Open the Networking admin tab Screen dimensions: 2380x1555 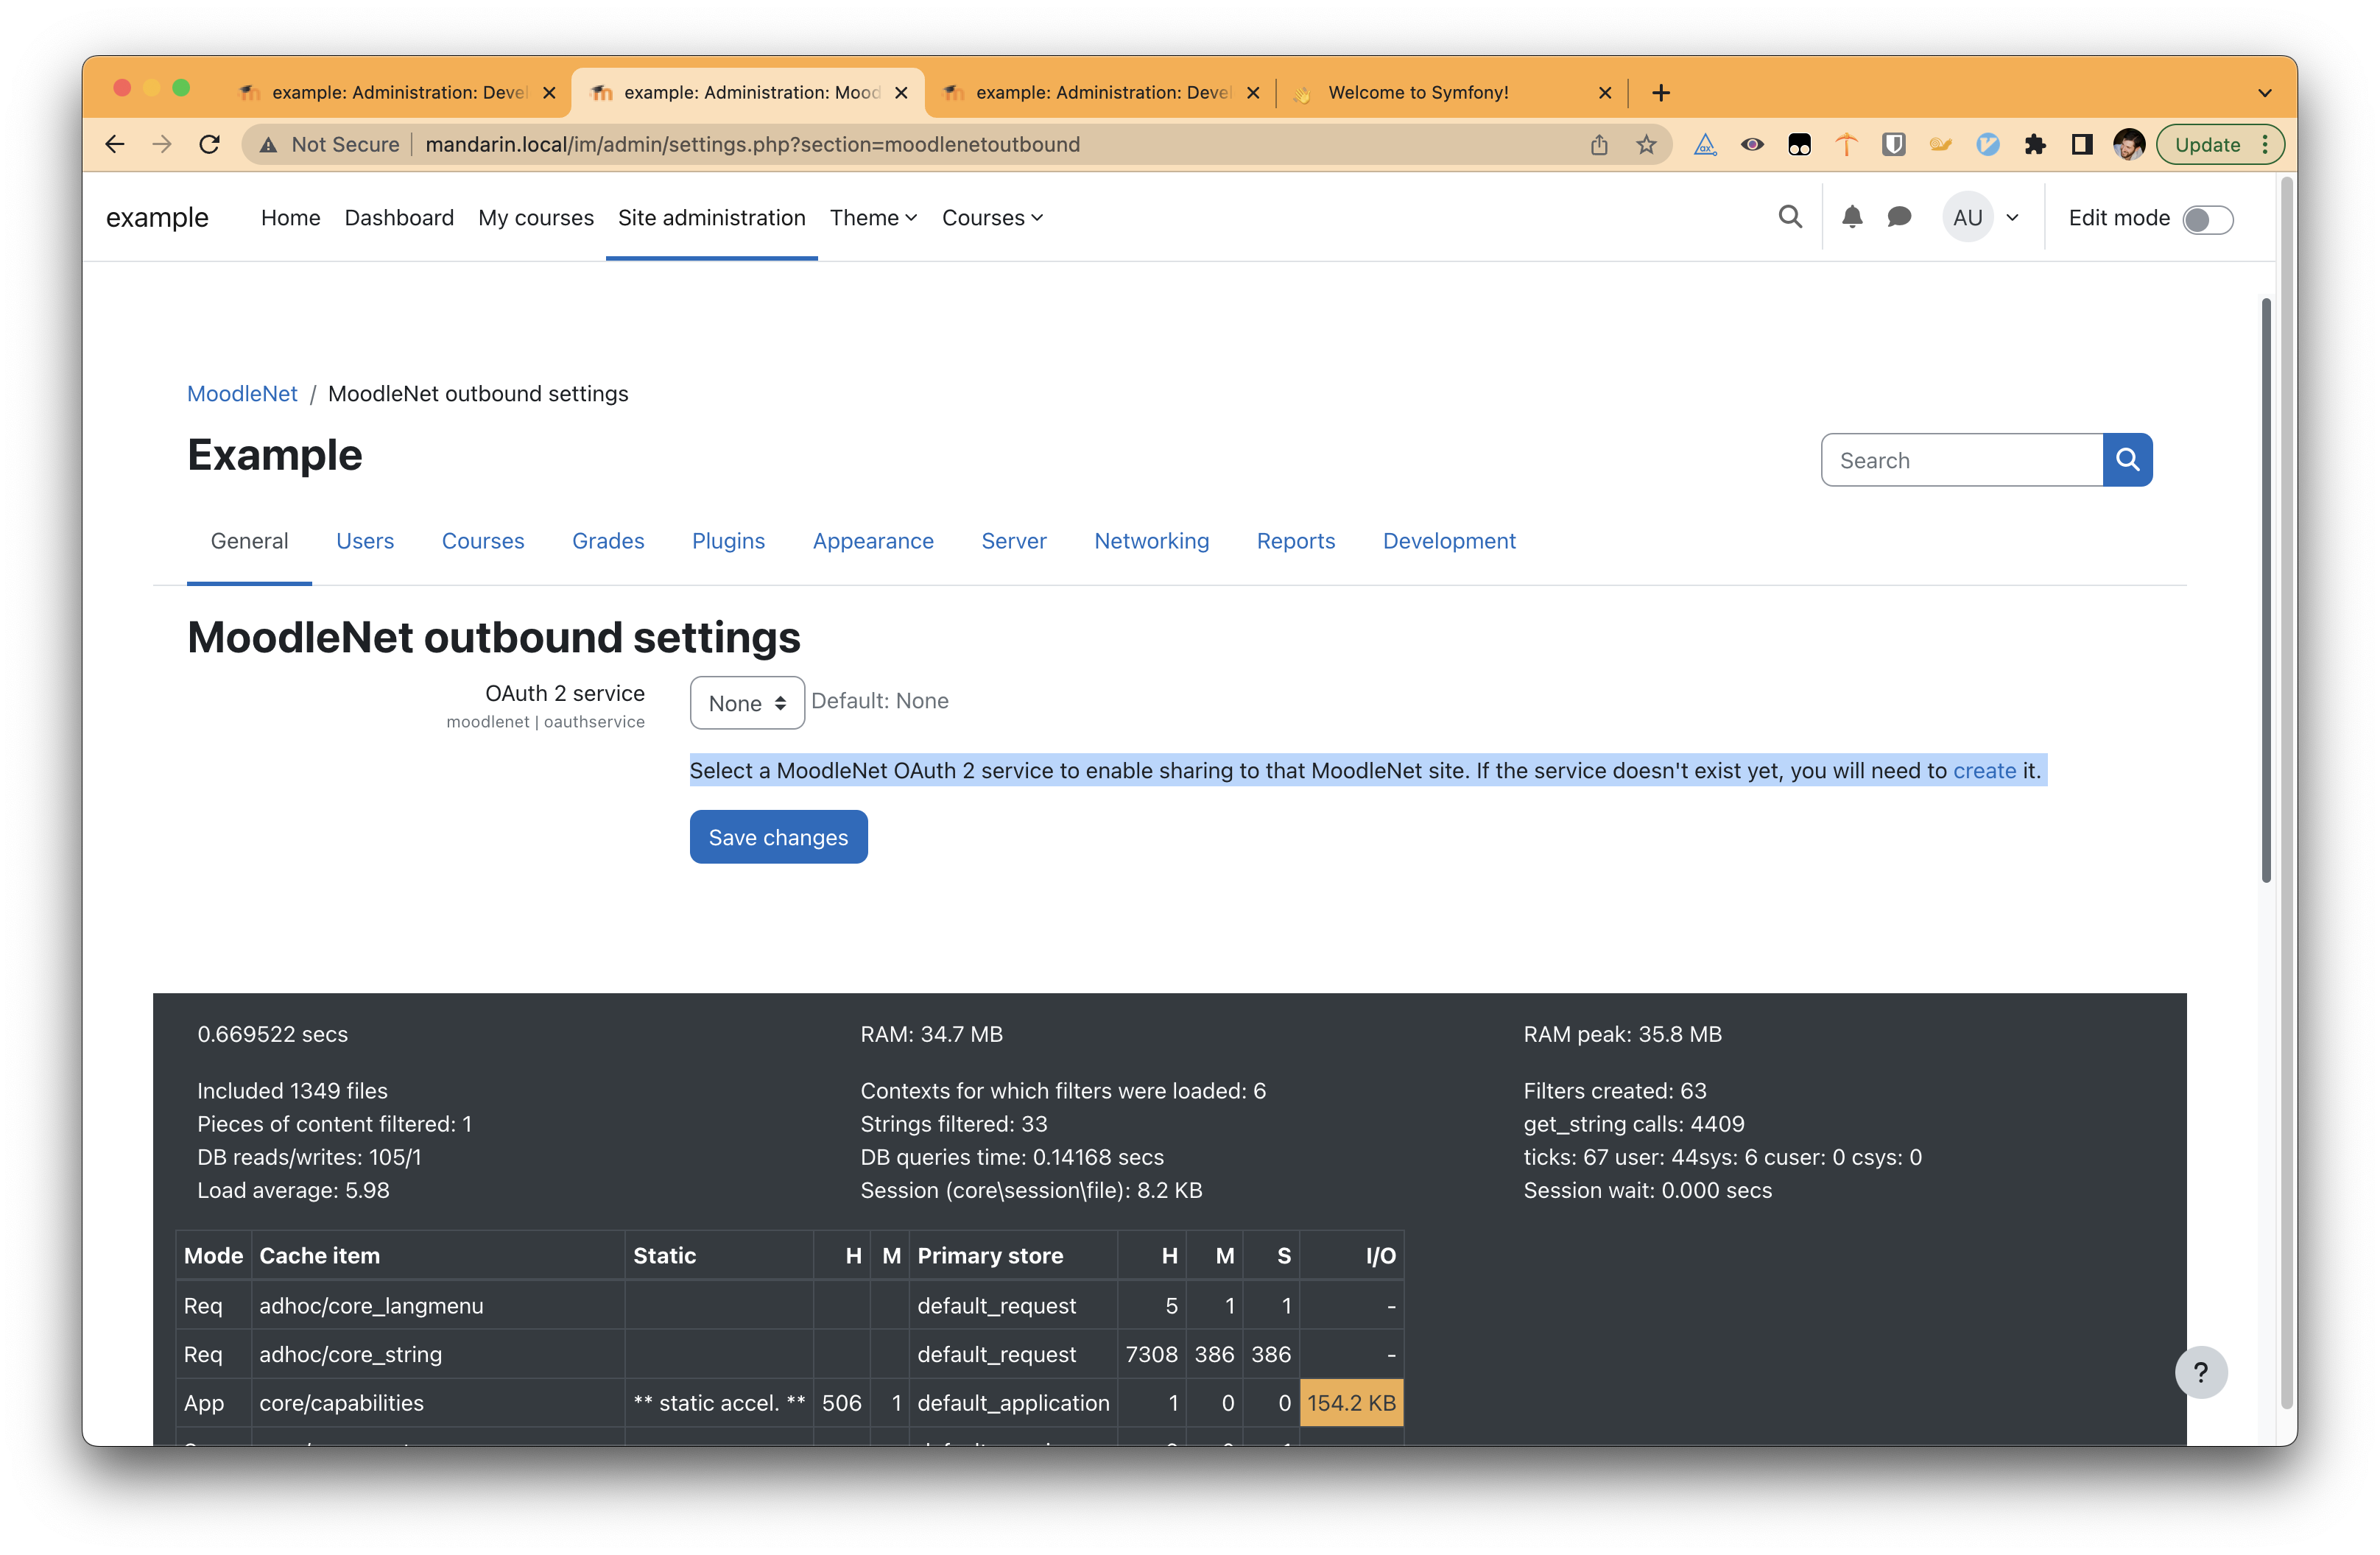coord(1151,541)
